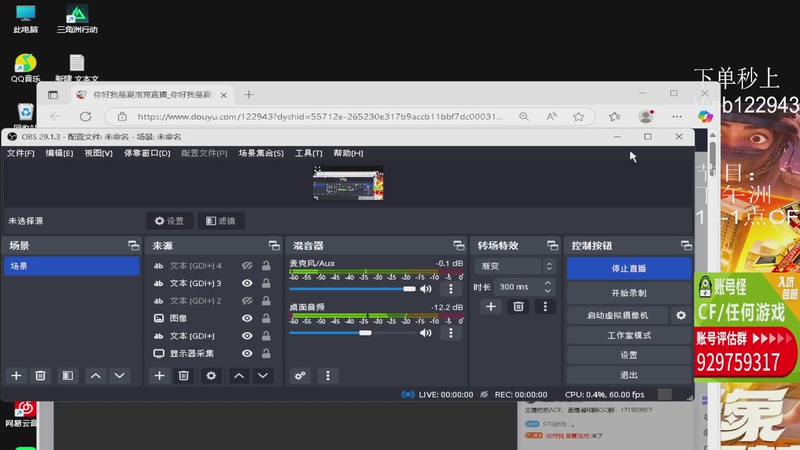Open 桌面音频 channel options dots

click(451, 333)
